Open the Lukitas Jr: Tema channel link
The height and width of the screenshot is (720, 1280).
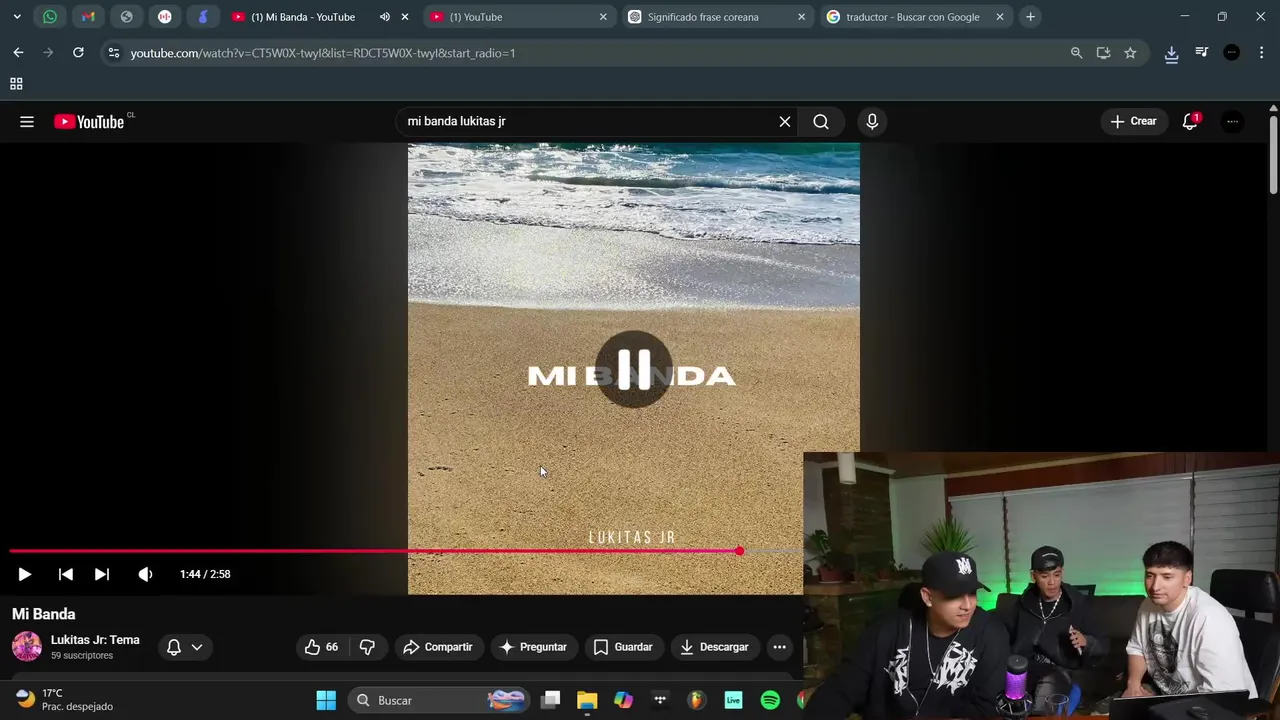pyautogui.click(x=95, y=640)
